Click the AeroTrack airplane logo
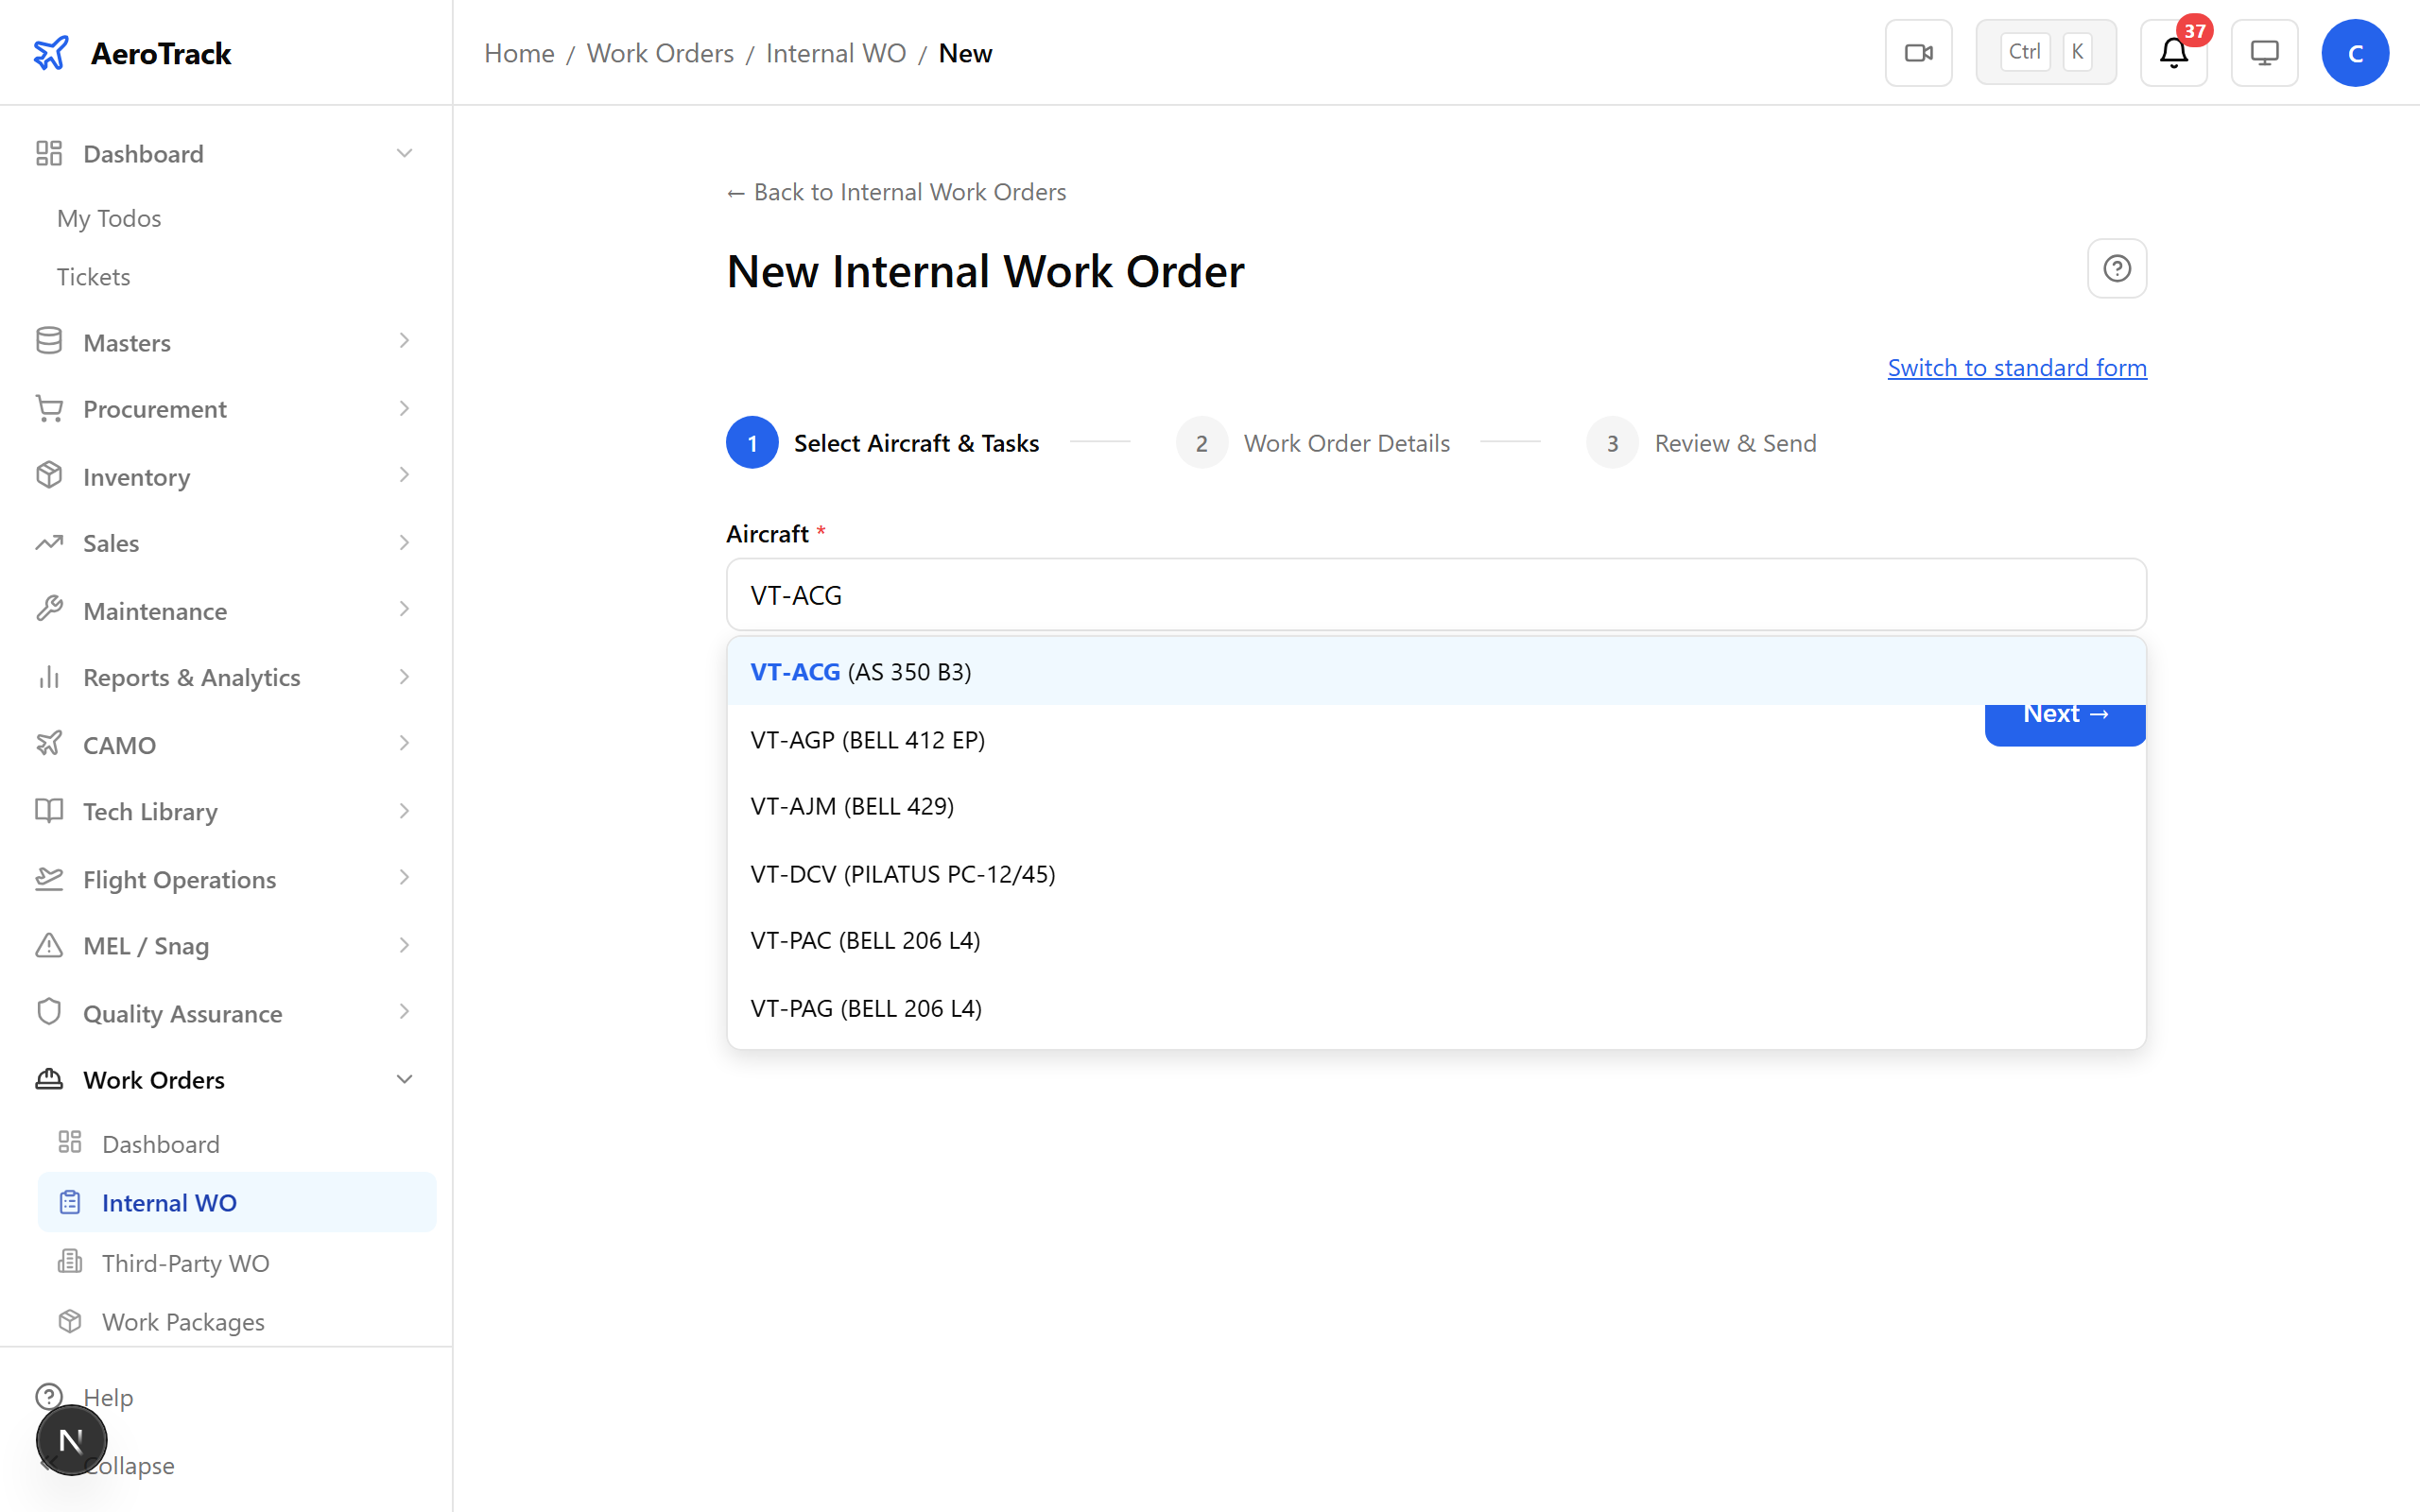Viewport: 2420px width, 1512px height. click(x=51, y=53)
